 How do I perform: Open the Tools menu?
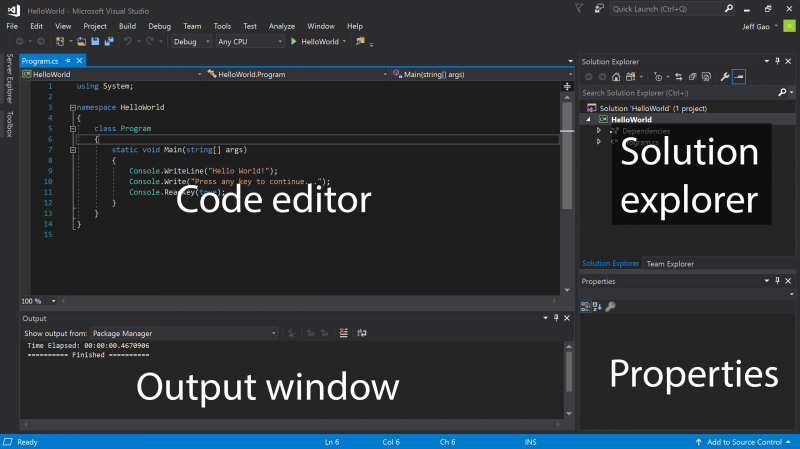[x=222, y=26]
